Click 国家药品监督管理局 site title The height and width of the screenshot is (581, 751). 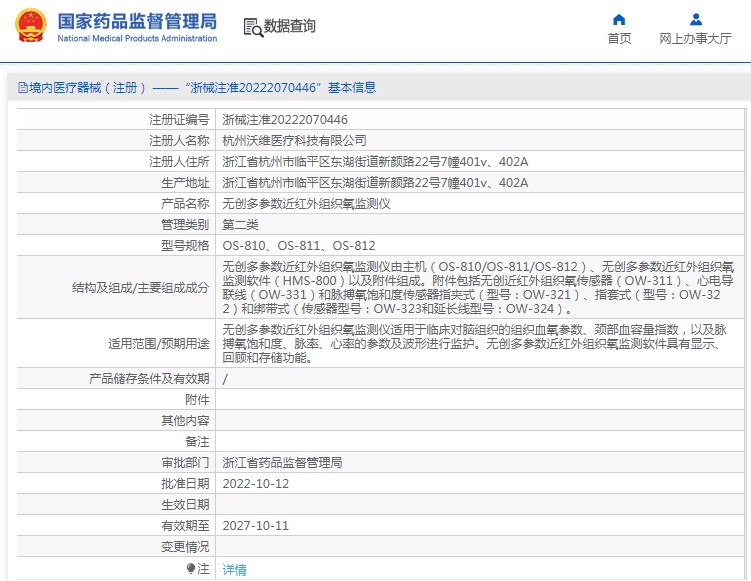(137, 21)
